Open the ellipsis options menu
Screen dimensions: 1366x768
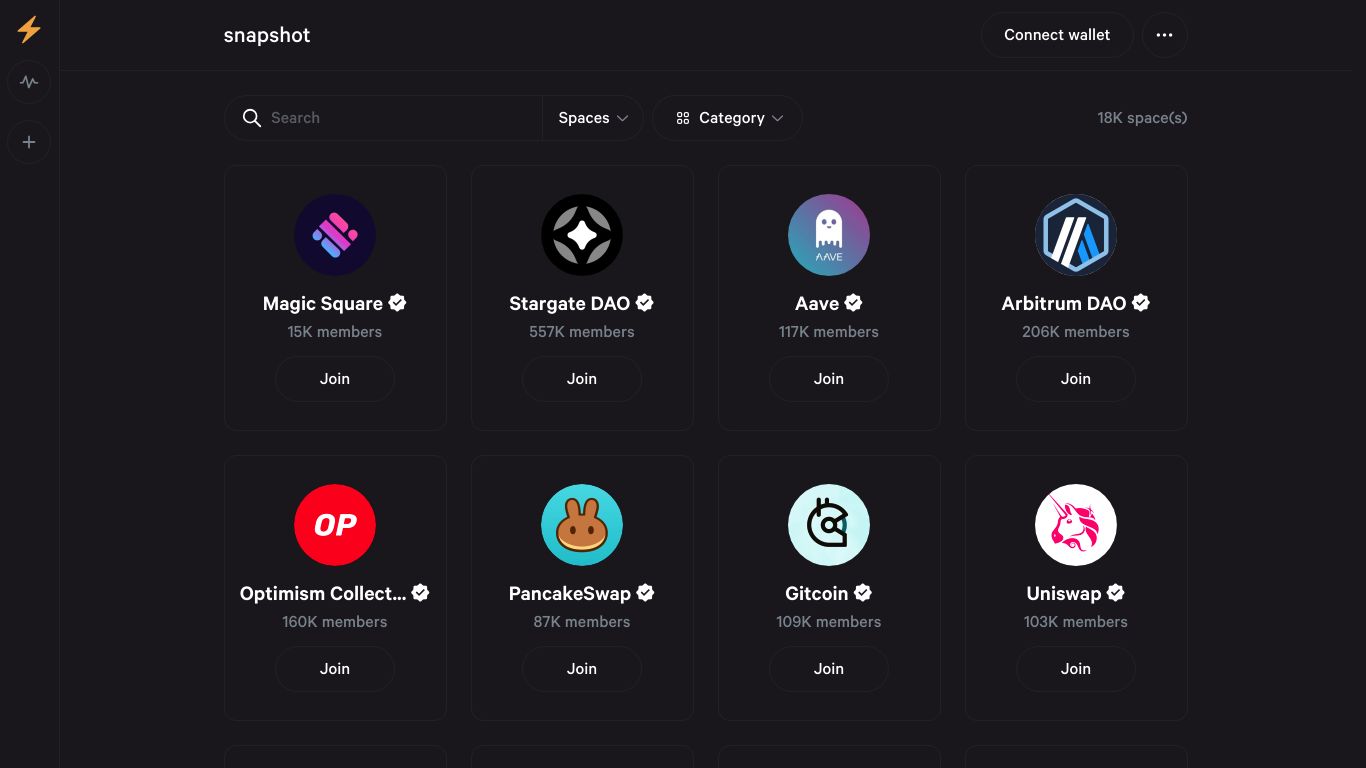[1164, 35]
